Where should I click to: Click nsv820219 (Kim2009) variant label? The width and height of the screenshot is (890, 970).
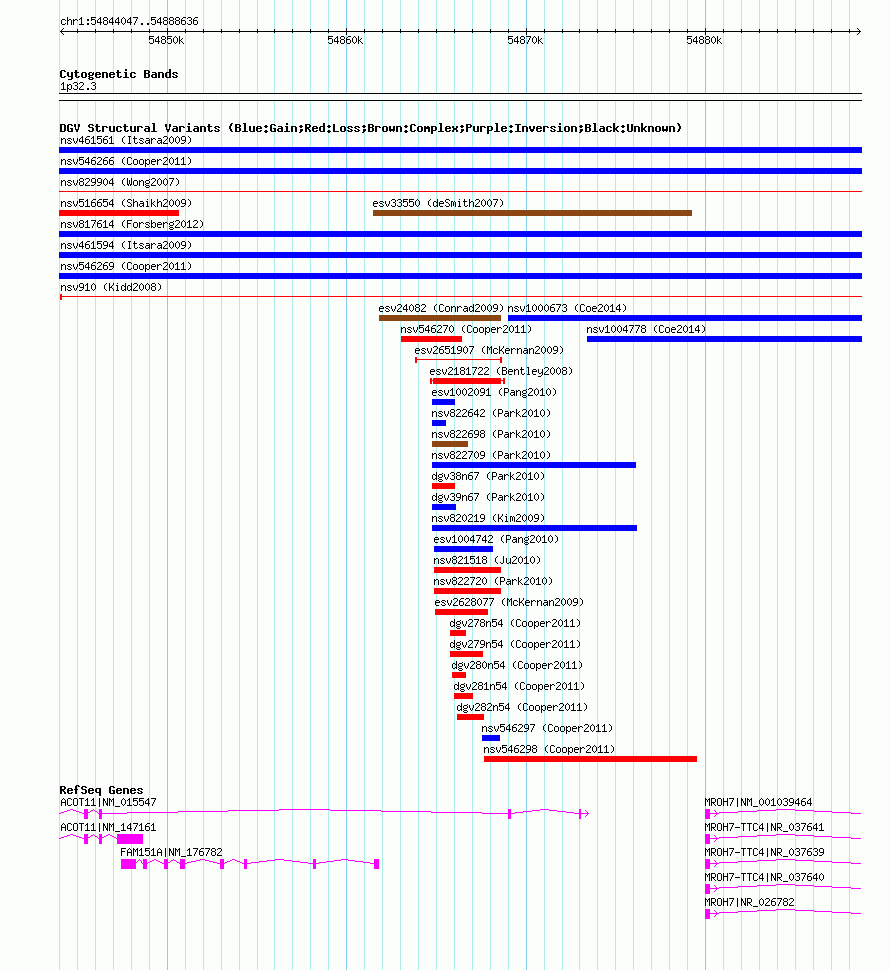point(488,519)
